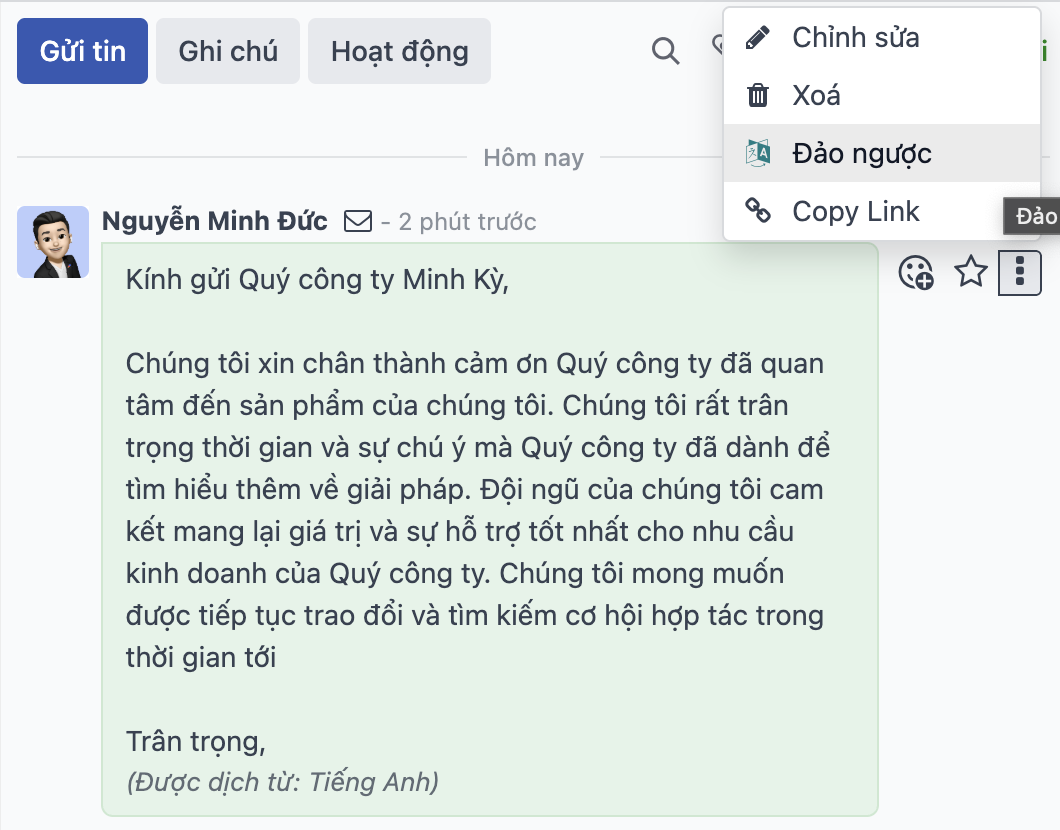The width and height of the screenshot is (1060, 830).
Task: Click the envelope icon beside Nguyễn Minh Đức
Action: [356, 221]
